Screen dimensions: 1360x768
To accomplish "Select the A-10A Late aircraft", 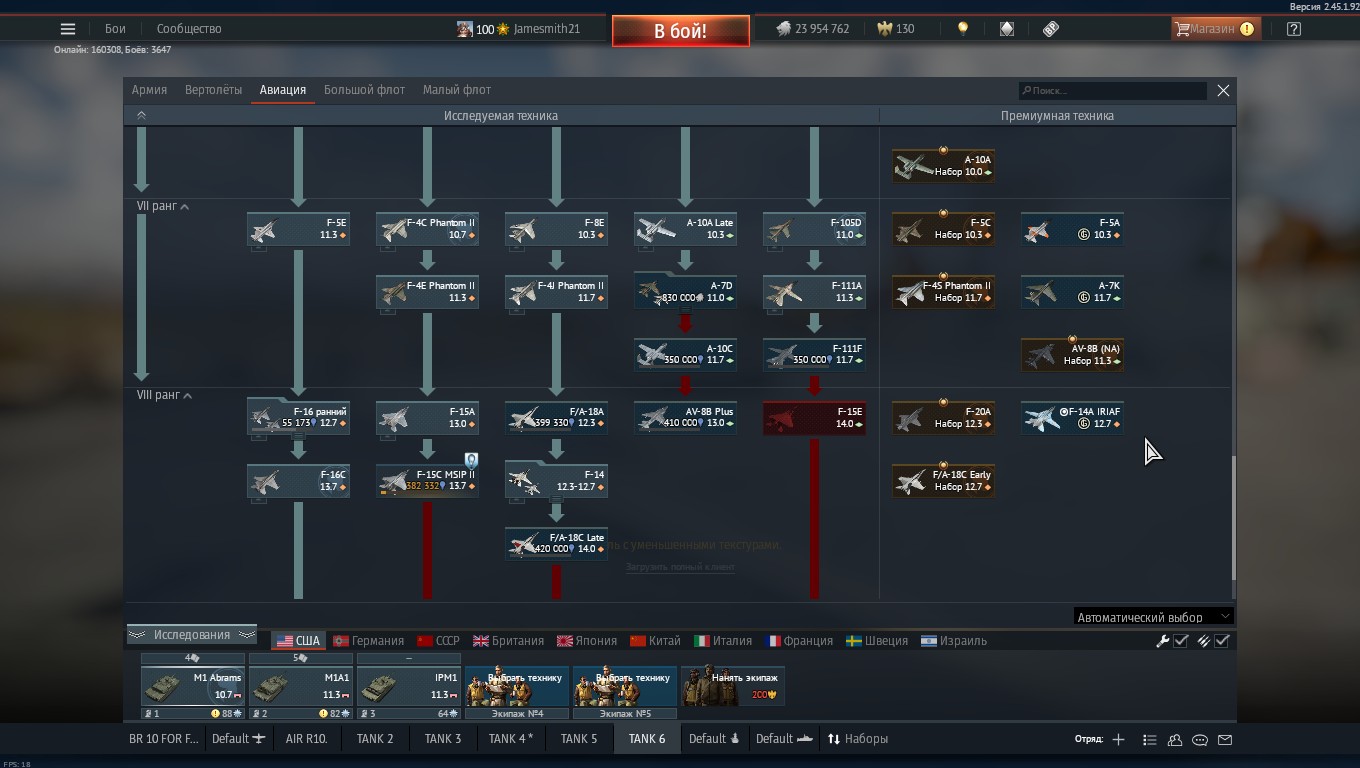I will pos(685,229).
